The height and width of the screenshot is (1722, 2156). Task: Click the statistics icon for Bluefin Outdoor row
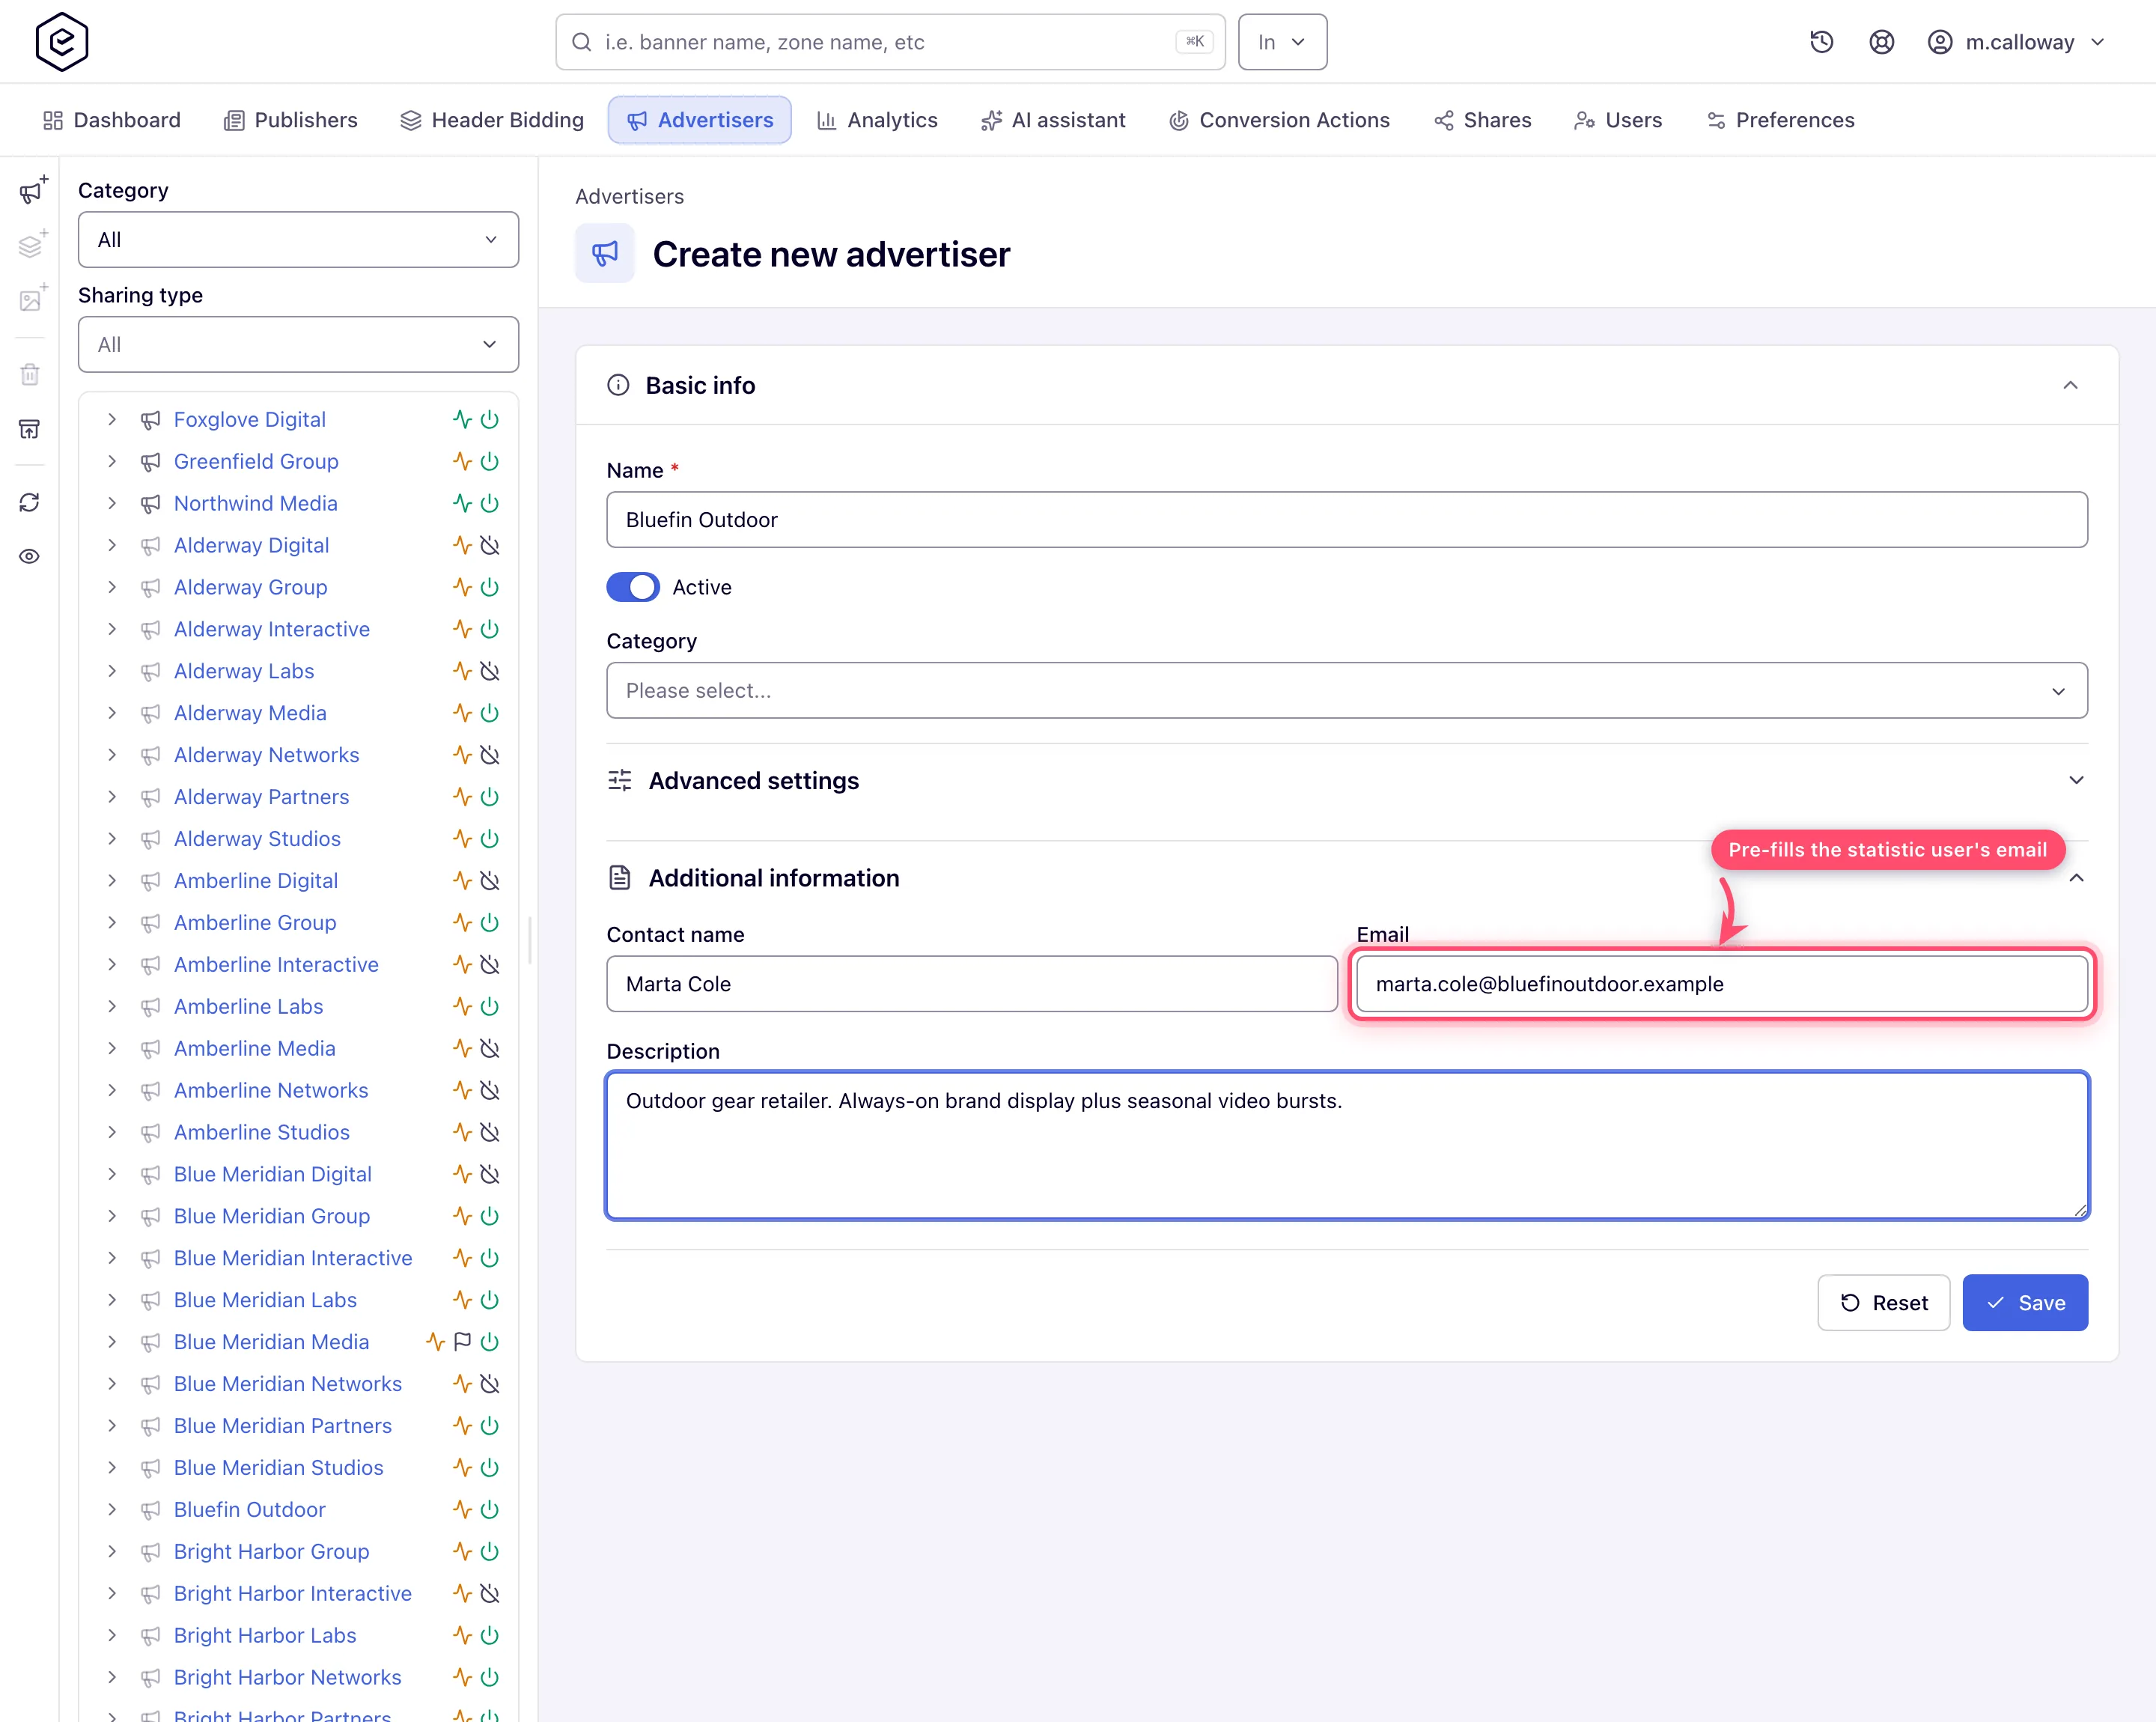coord(462,1509)
